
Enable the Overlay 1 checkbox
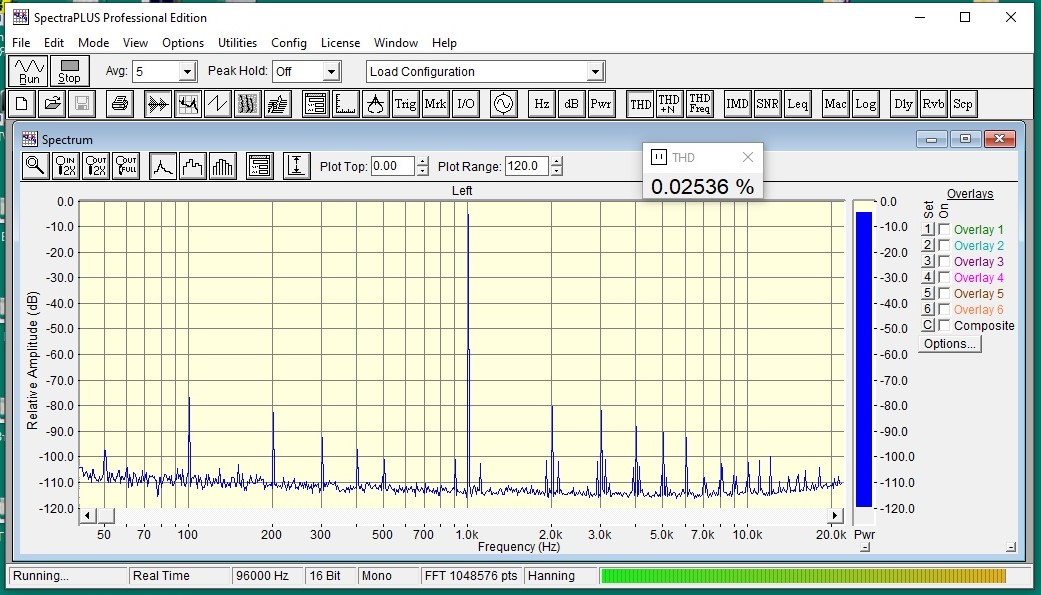(x=944, y=229)
